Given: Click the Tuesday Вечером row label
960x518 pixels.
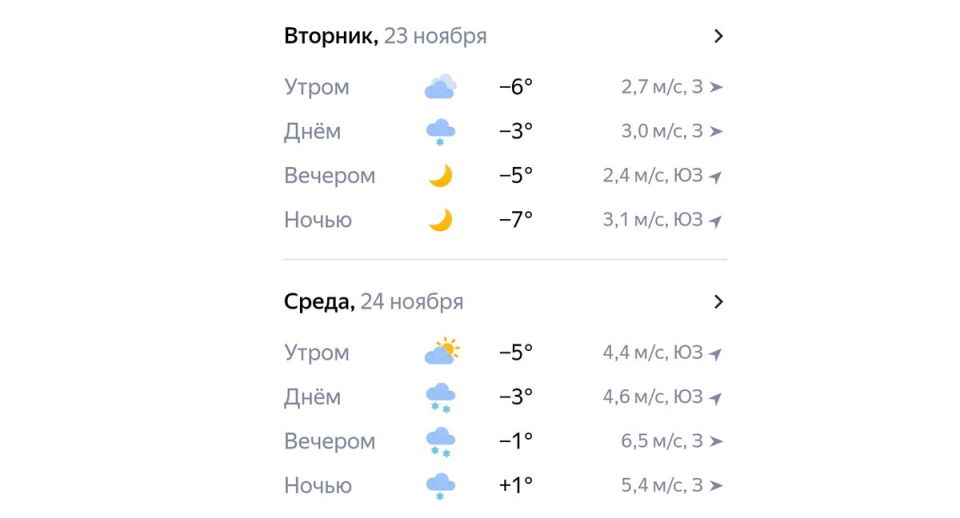Looking at the screenshot, I should point(330,176).
